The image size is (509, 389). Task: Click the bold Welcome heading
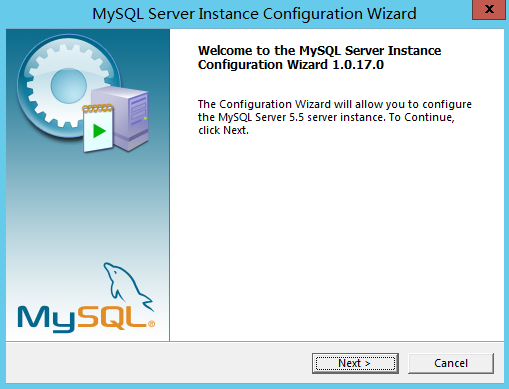click(320, 57)
